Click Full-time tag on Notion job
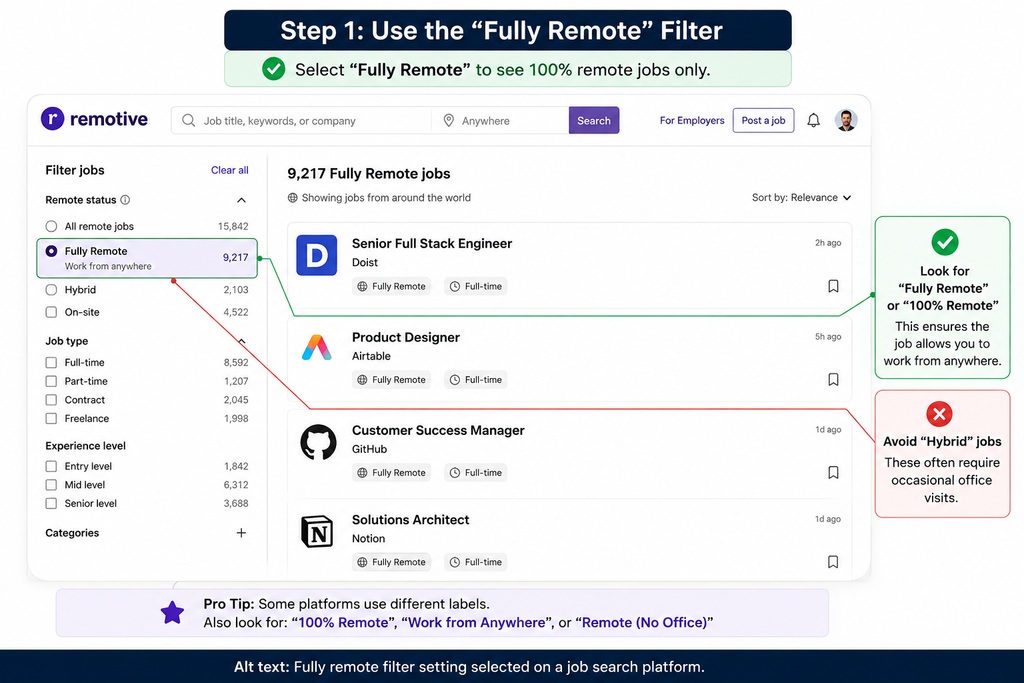Viewport: 1024px width, 683px height. 476,562
